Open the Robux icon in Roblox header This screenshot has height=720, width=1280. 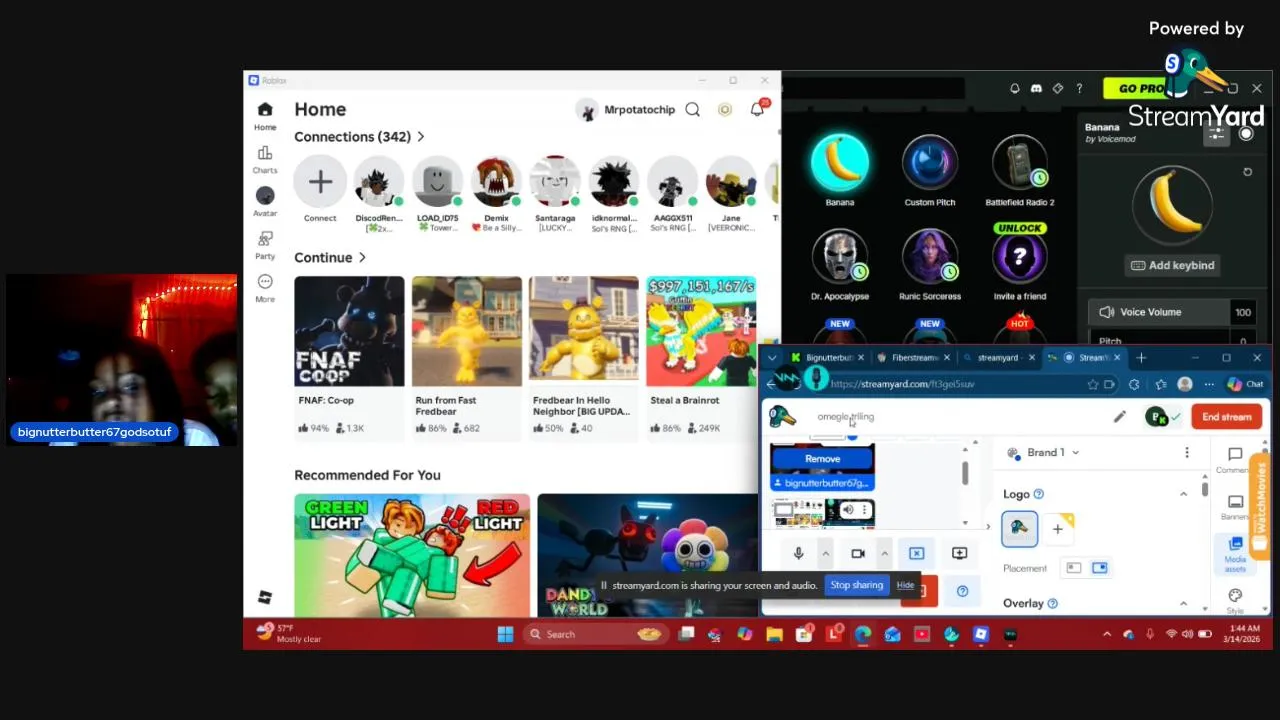[725, 110]
